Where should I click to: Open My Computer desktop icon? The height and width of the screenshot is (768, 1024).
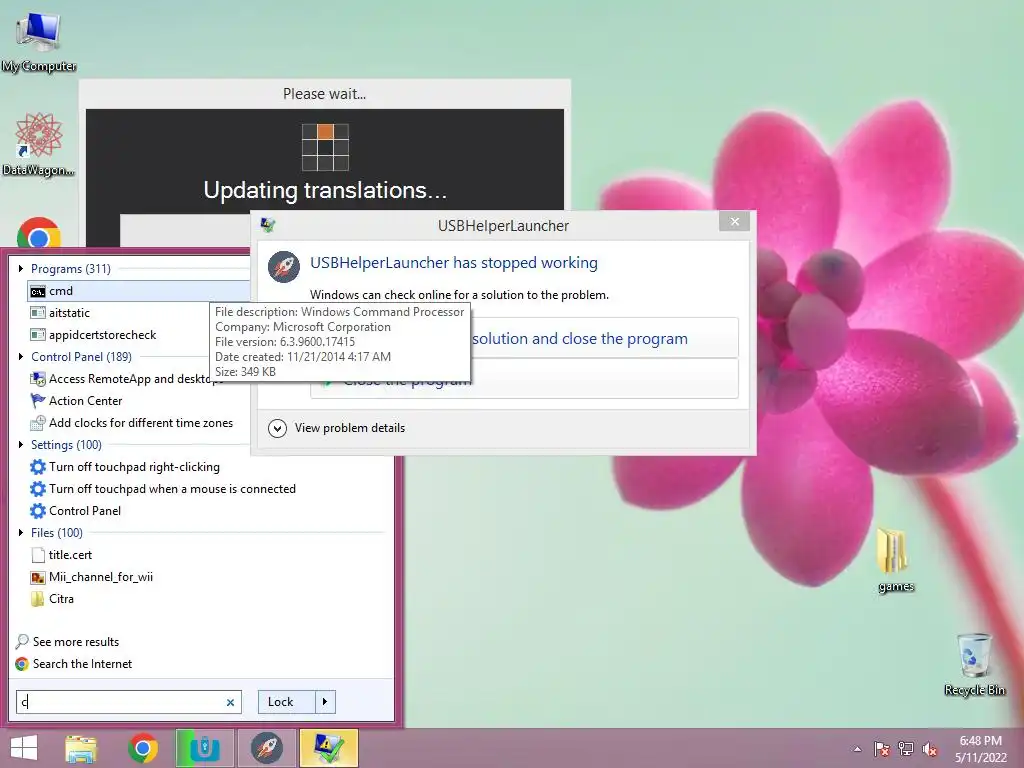(x=39, y=40)
